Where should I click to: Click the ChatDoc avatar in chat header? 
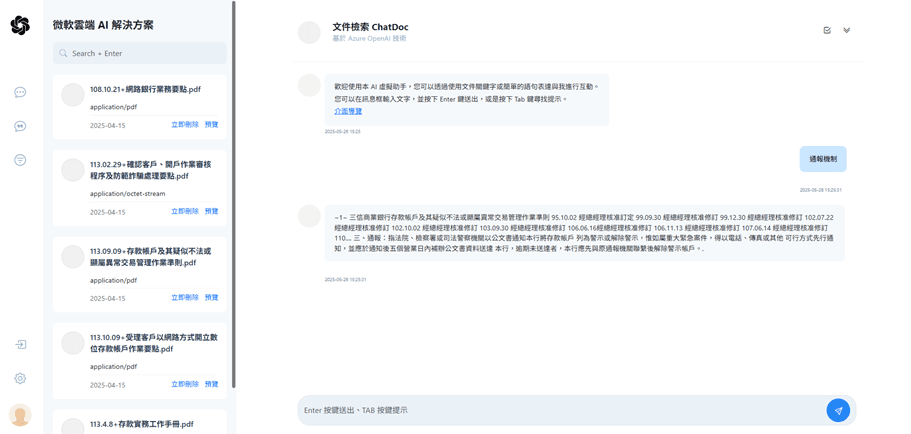pyautogui.click(x=309, y=33)
